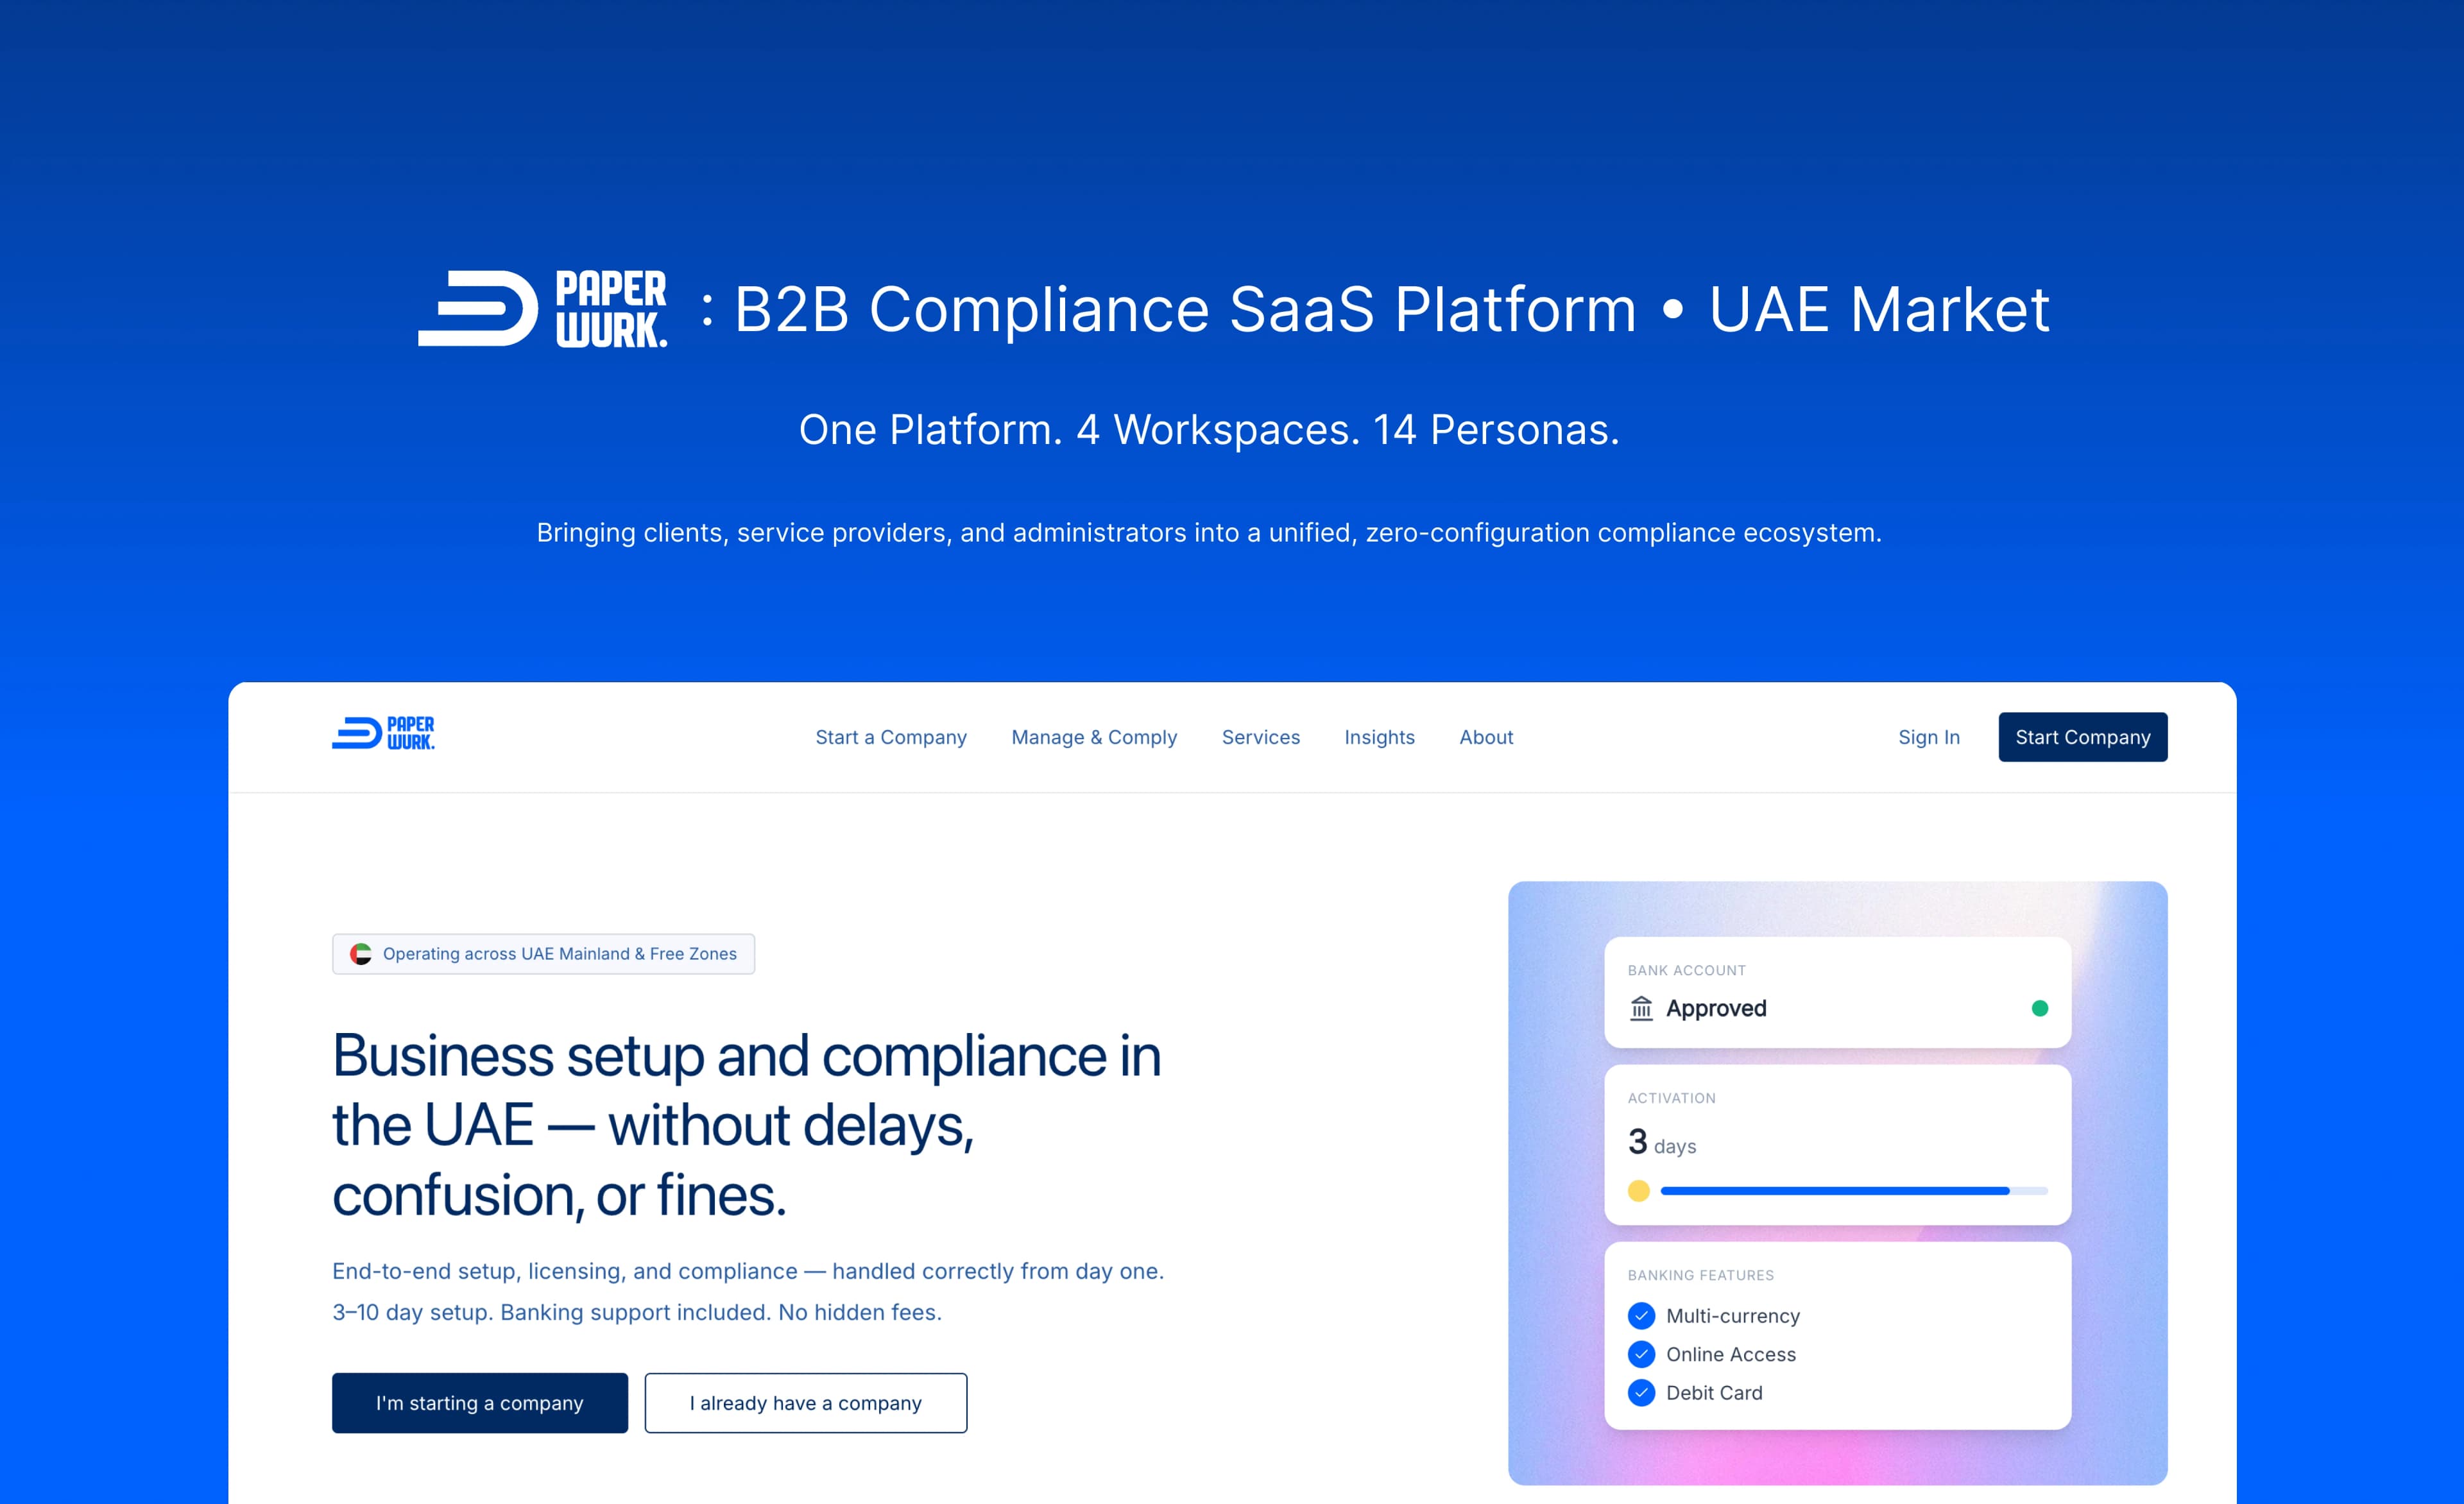Click the Debit Card text

click(1714, 1393)
